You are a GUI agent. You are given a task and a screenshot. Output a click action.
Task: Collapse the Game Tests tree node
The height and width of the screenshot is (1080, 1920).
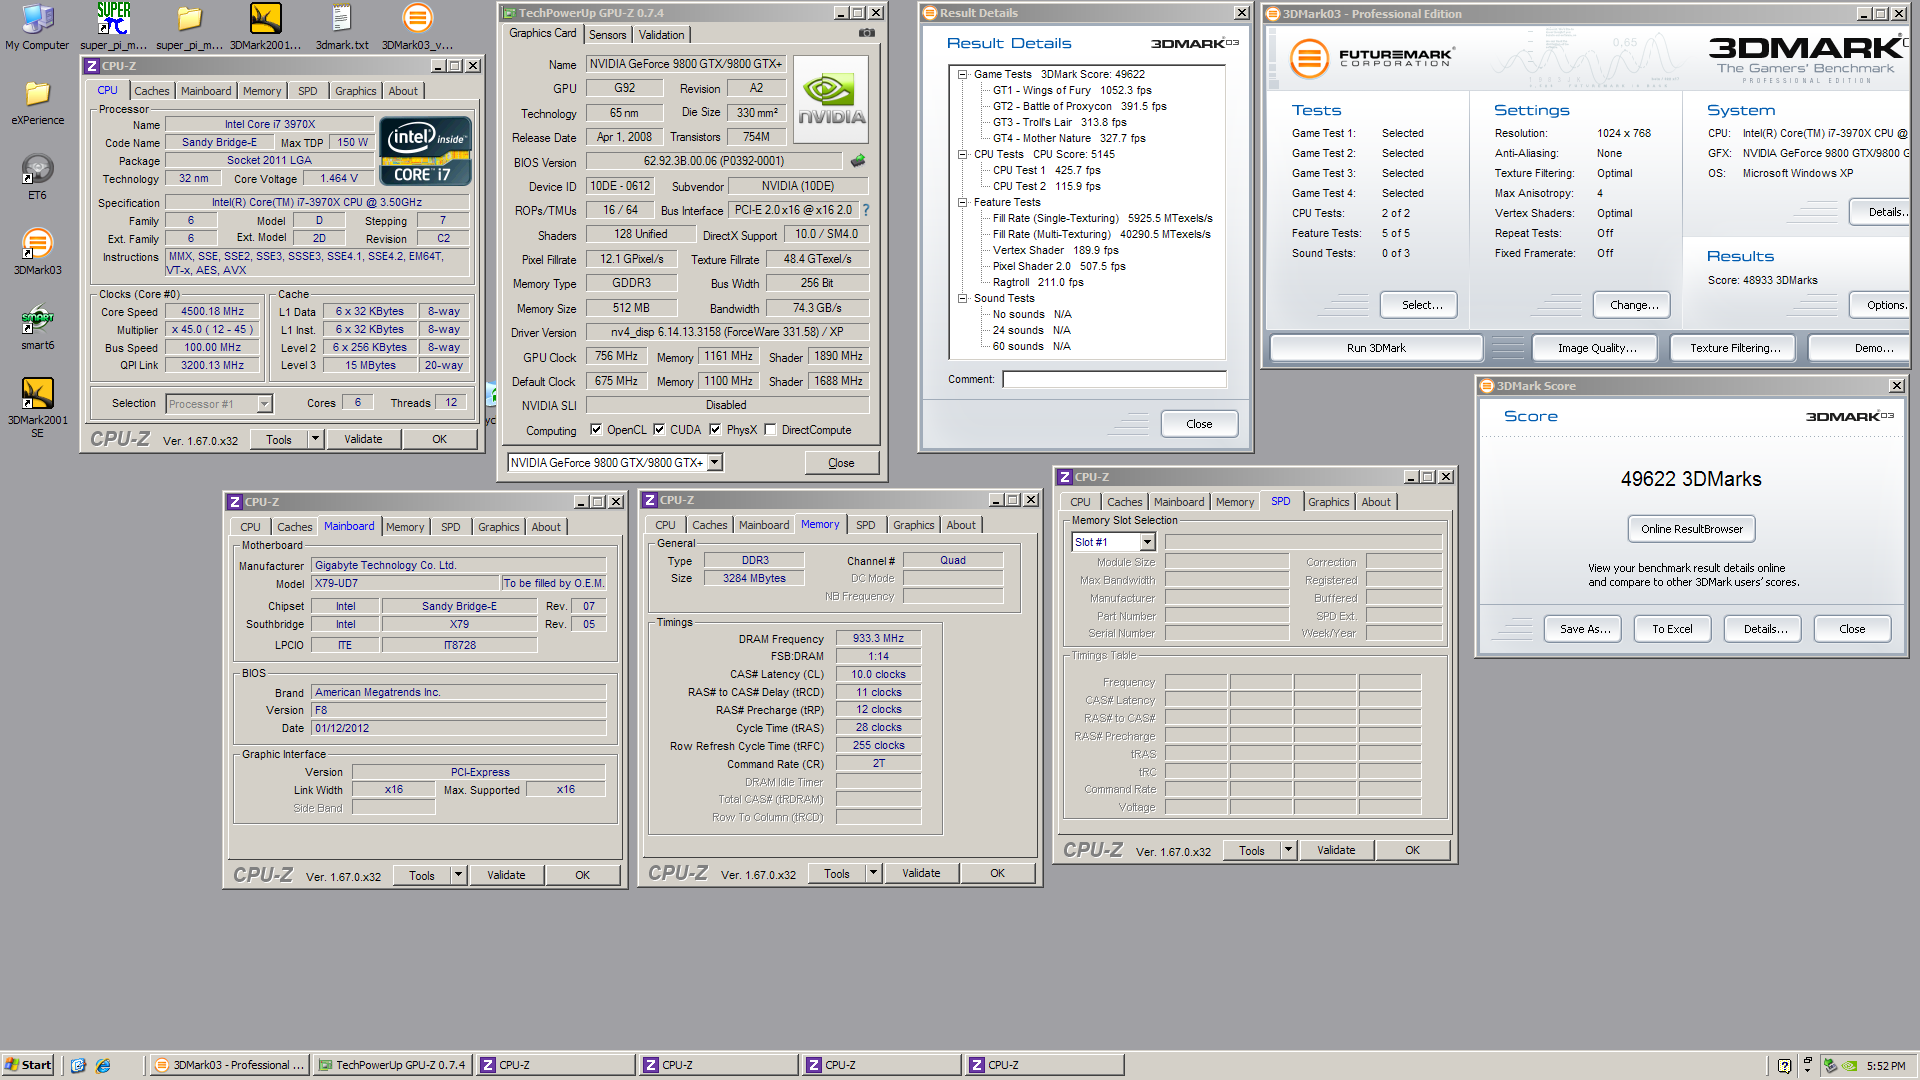tap(962, 74)
